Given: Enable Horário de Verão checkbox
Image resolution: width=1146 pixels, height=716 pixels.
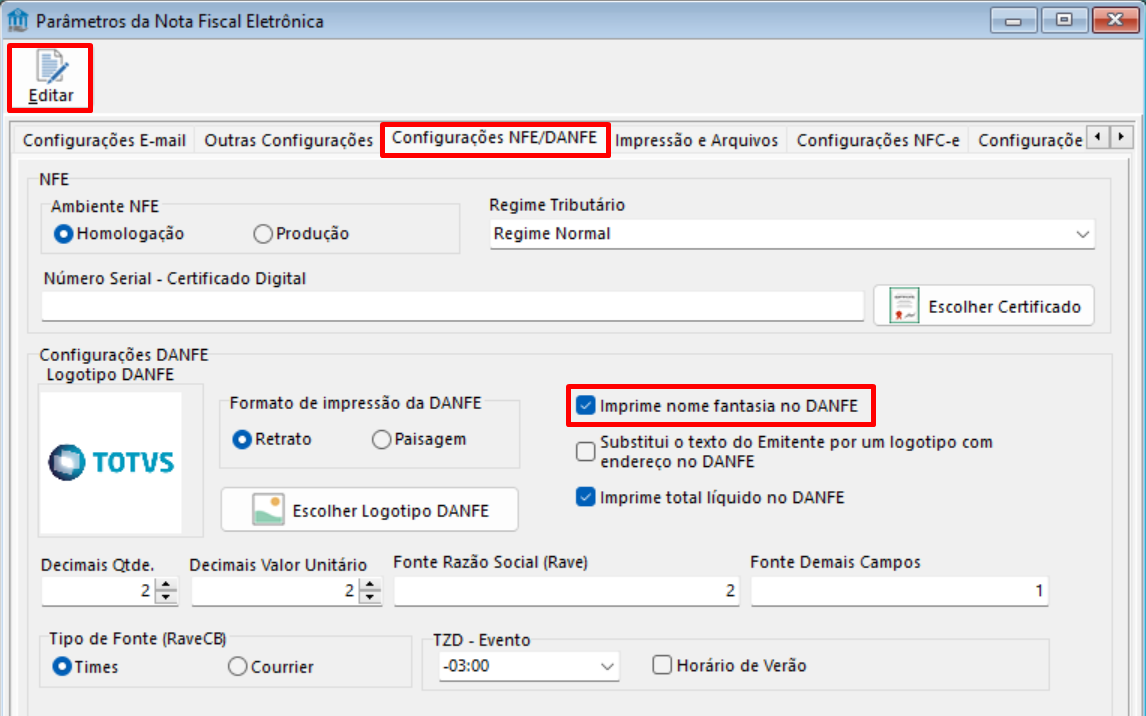Looking at the screenshot, I should [x=662, y=666].
